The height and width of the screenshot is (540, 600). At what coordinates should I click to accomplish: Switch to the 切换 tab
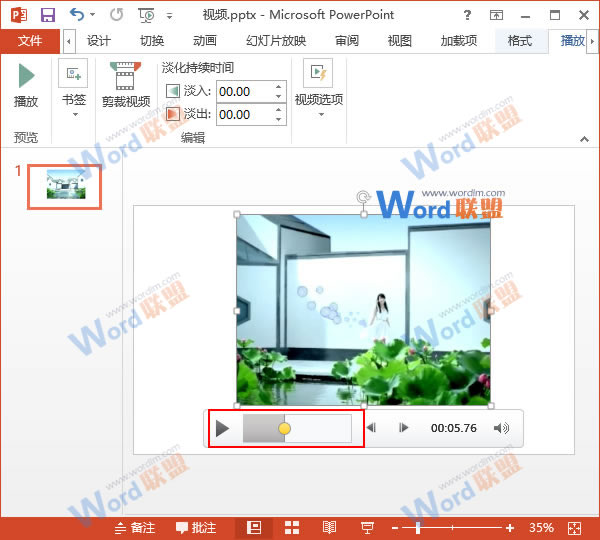(152, 41)
